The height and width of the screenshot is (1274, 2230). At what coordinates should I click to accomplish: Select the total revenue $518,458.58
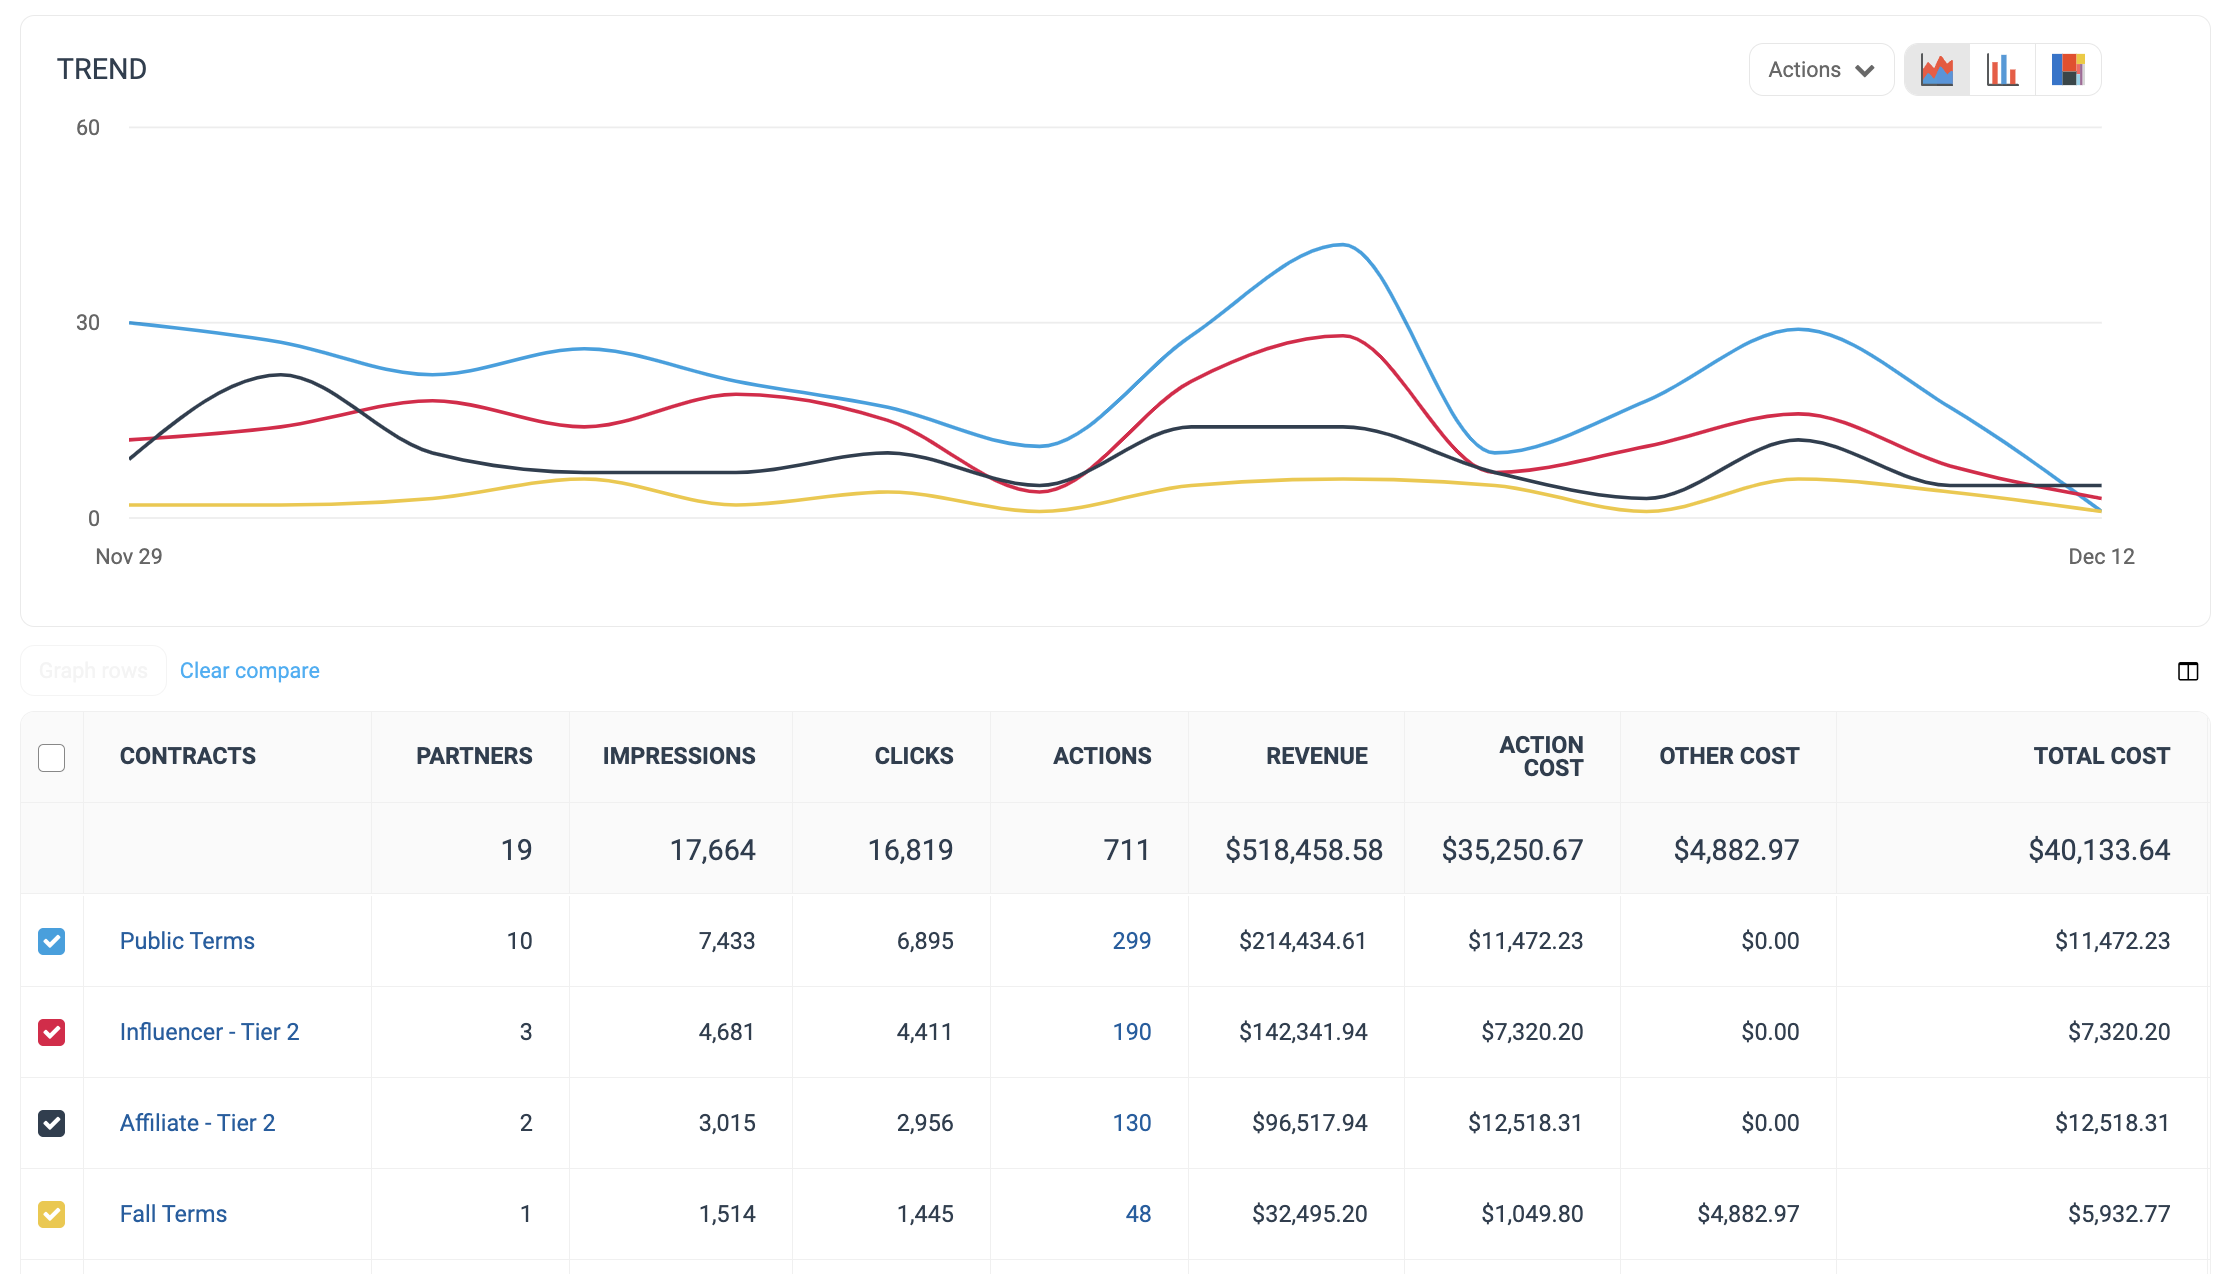point(1304,850)
